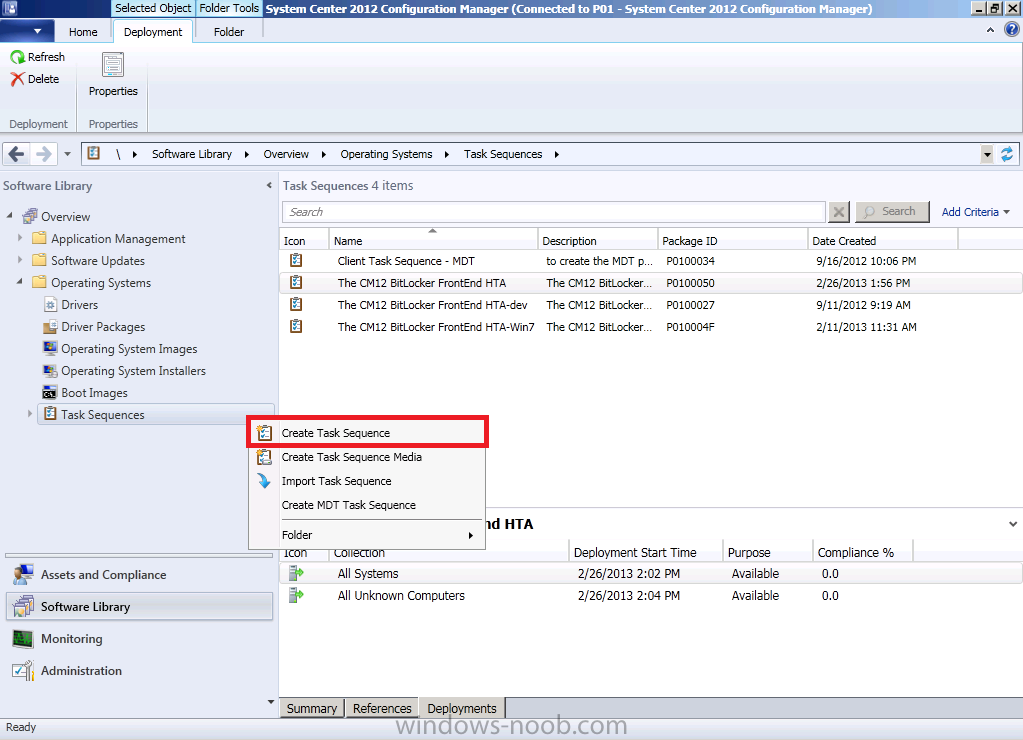Switch to the Folder ribbon tab

[229, 32]
